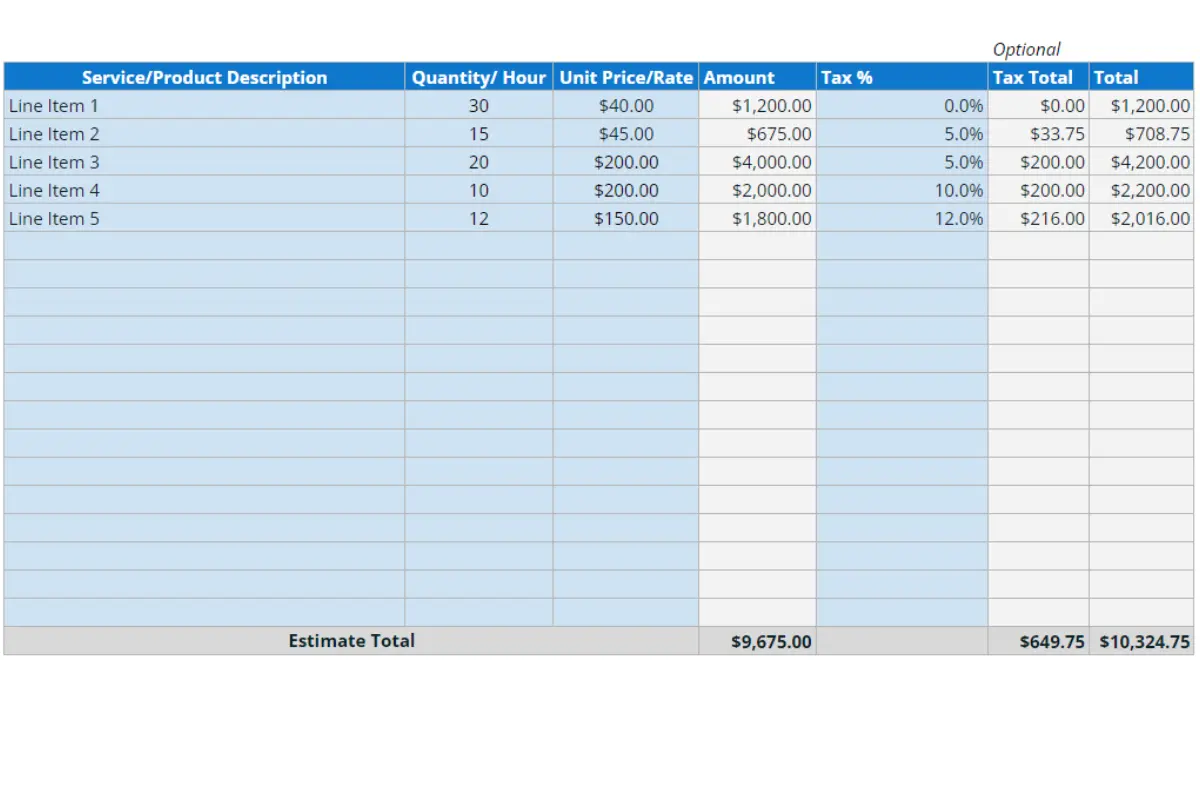Select the Tax % column header

(902, 77)
